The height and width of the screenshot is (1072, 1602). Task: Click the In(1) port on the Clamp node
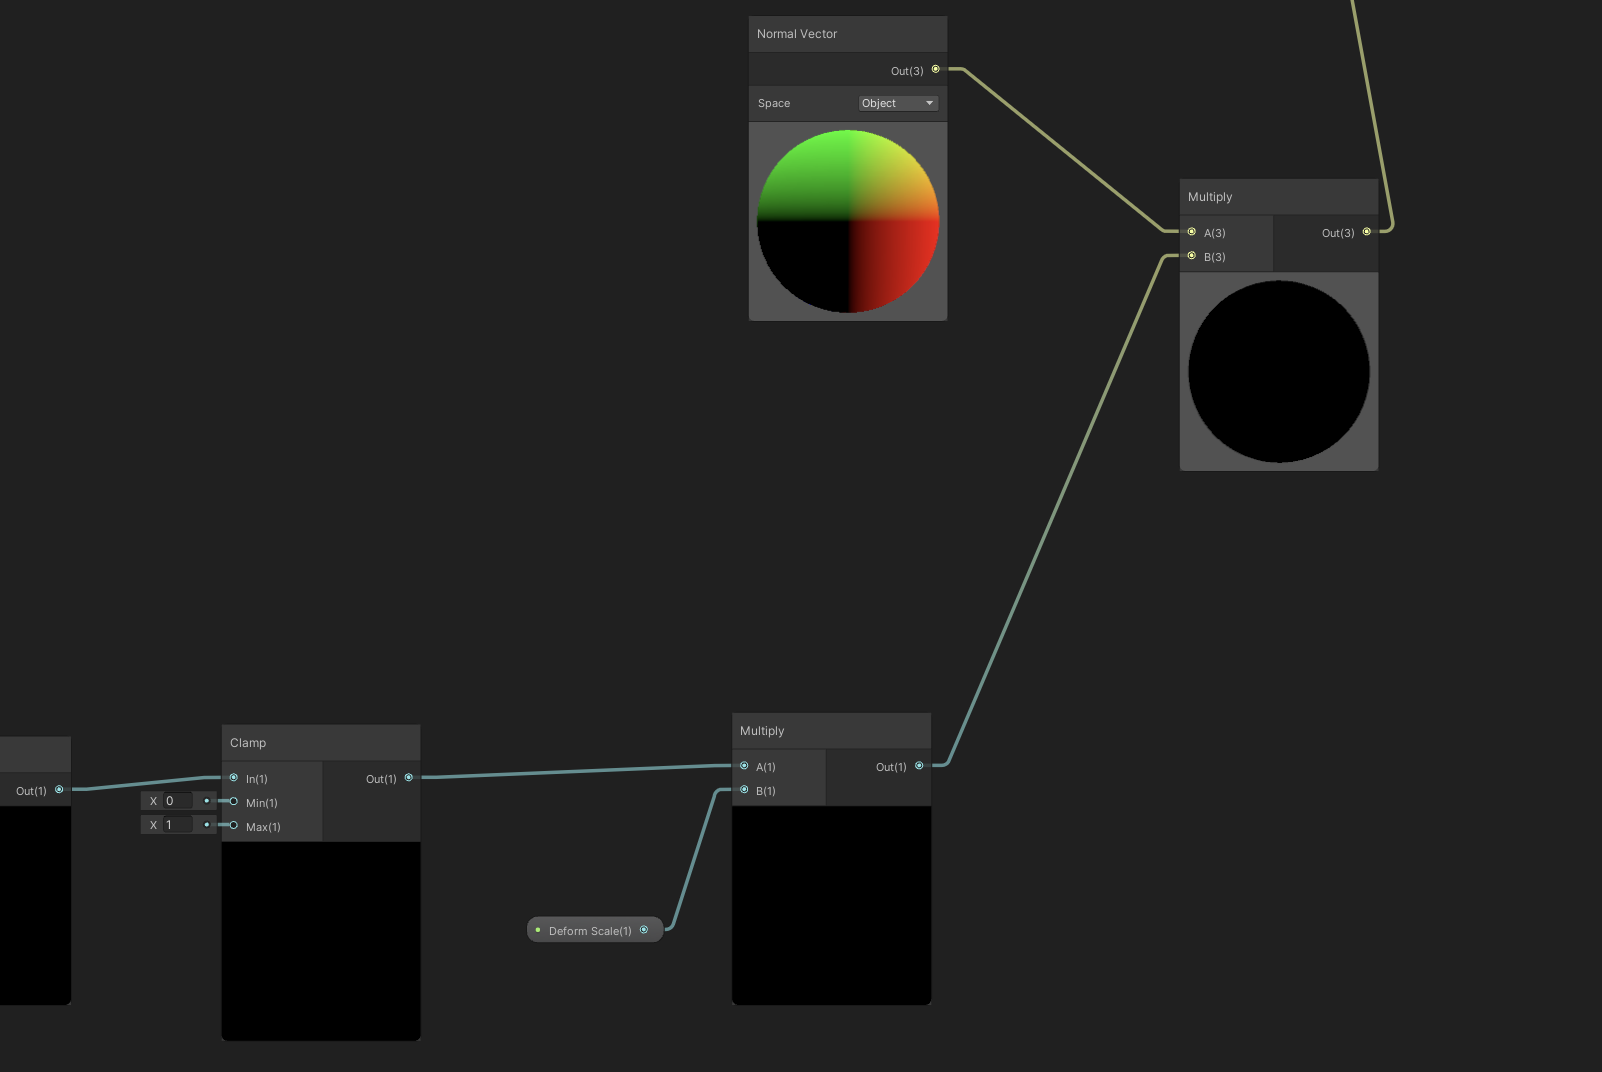tap(234, 778)
